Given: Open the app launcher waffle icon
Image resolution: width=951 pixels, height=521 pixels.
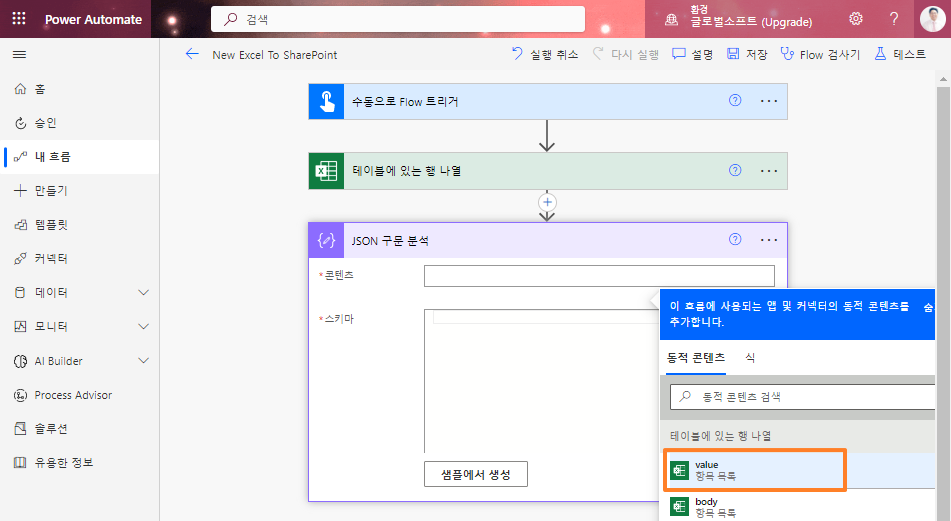Looking at the screenshot, I should [19, 19].
